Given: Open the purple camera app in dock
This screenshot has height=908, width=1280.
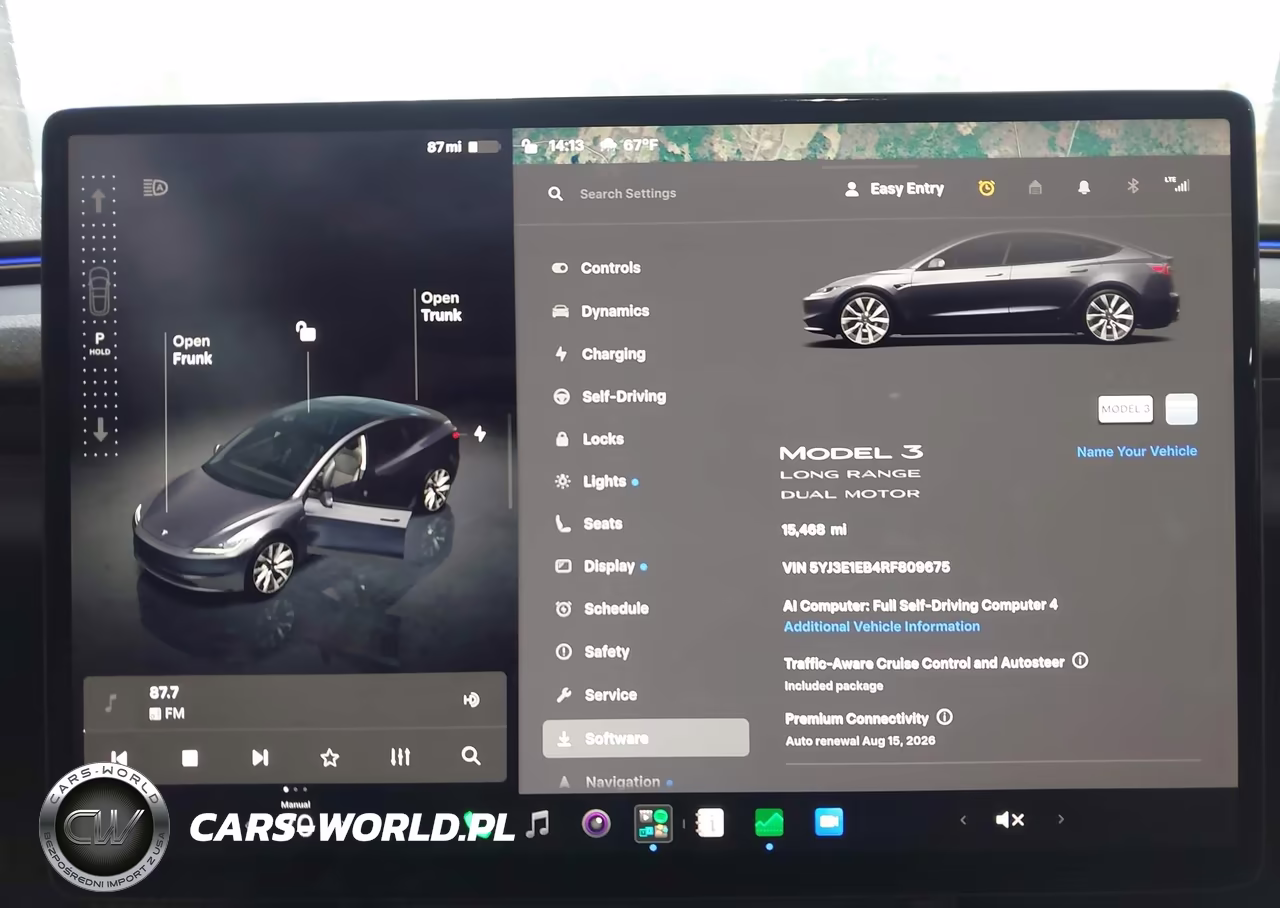Looking at the screenshot, I should click(x=596, y=823).
